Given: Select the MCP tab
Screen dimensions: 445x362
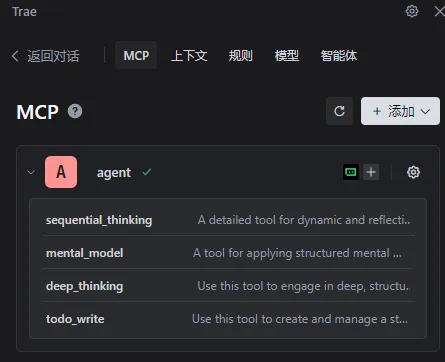Looking at the screenshot, I should pos(136,55).
